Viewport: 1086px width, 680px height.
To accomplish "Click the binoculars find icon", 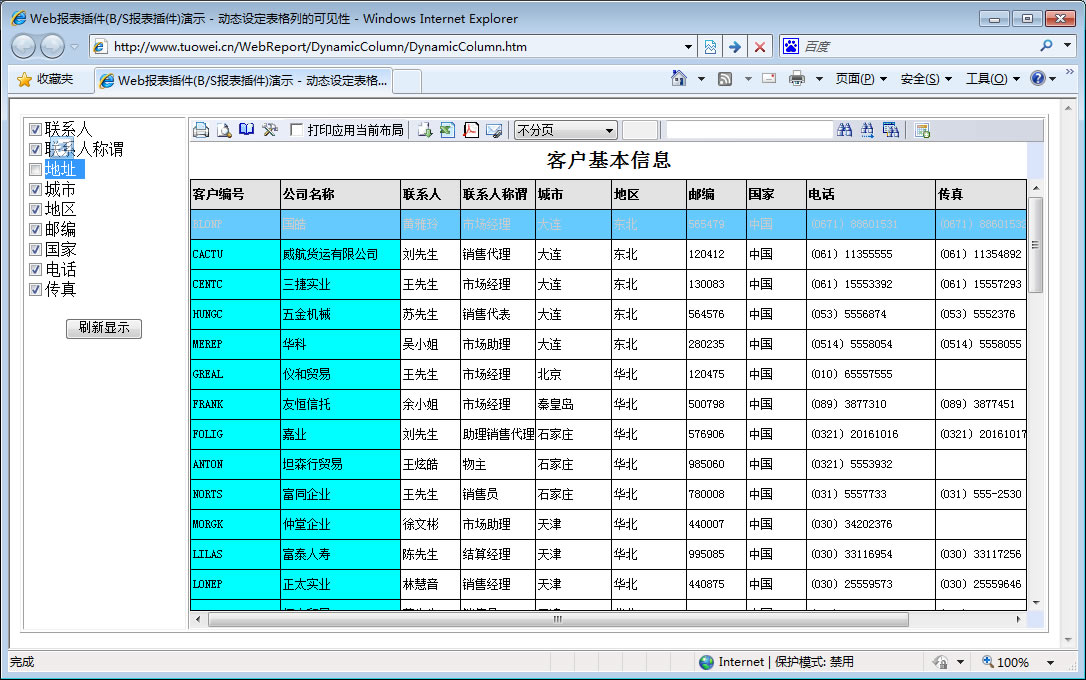I will [x=845, y=130].
